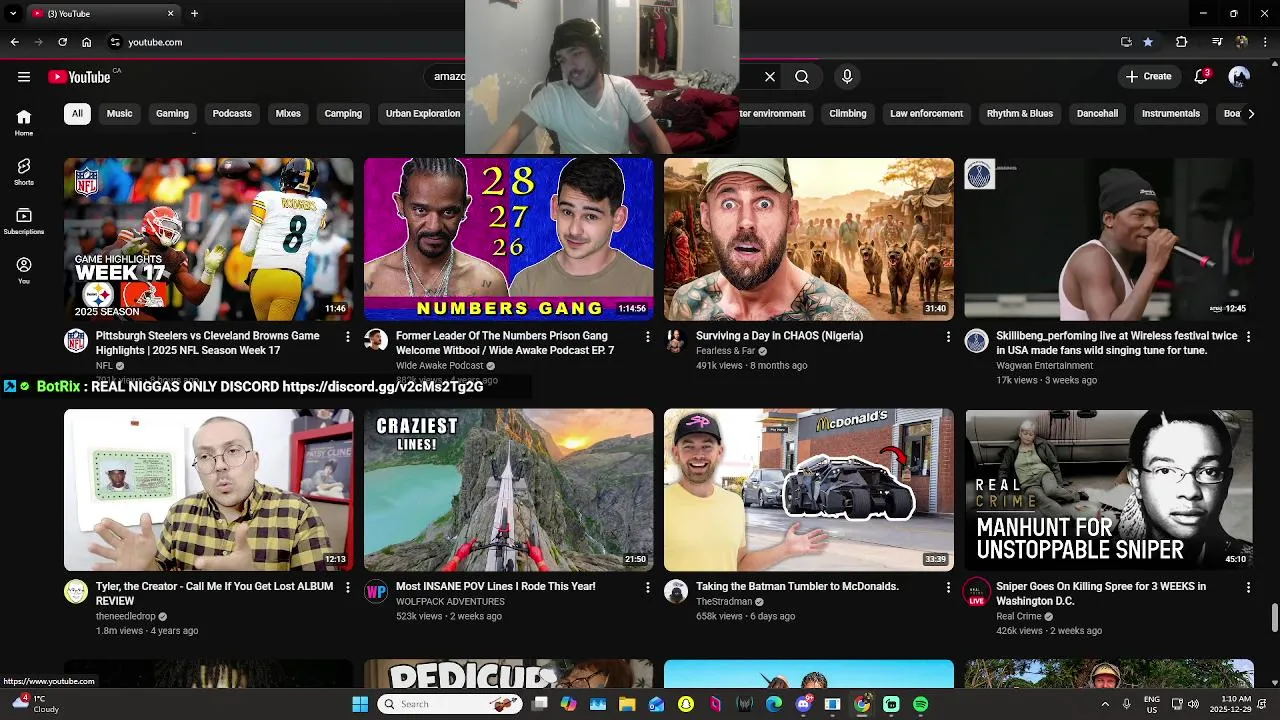Open Snapchat from the taskbar

686,704
